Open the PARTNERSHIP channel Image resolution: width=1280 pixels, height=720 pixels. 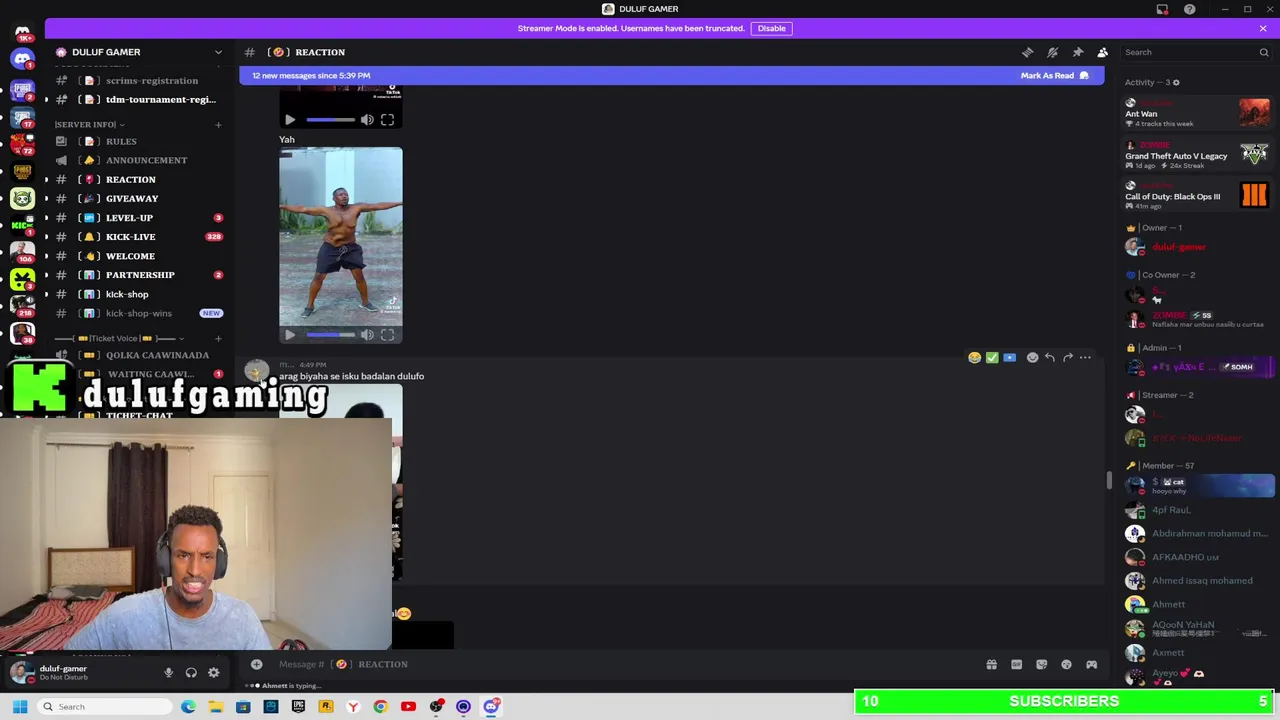coord(138,275)
